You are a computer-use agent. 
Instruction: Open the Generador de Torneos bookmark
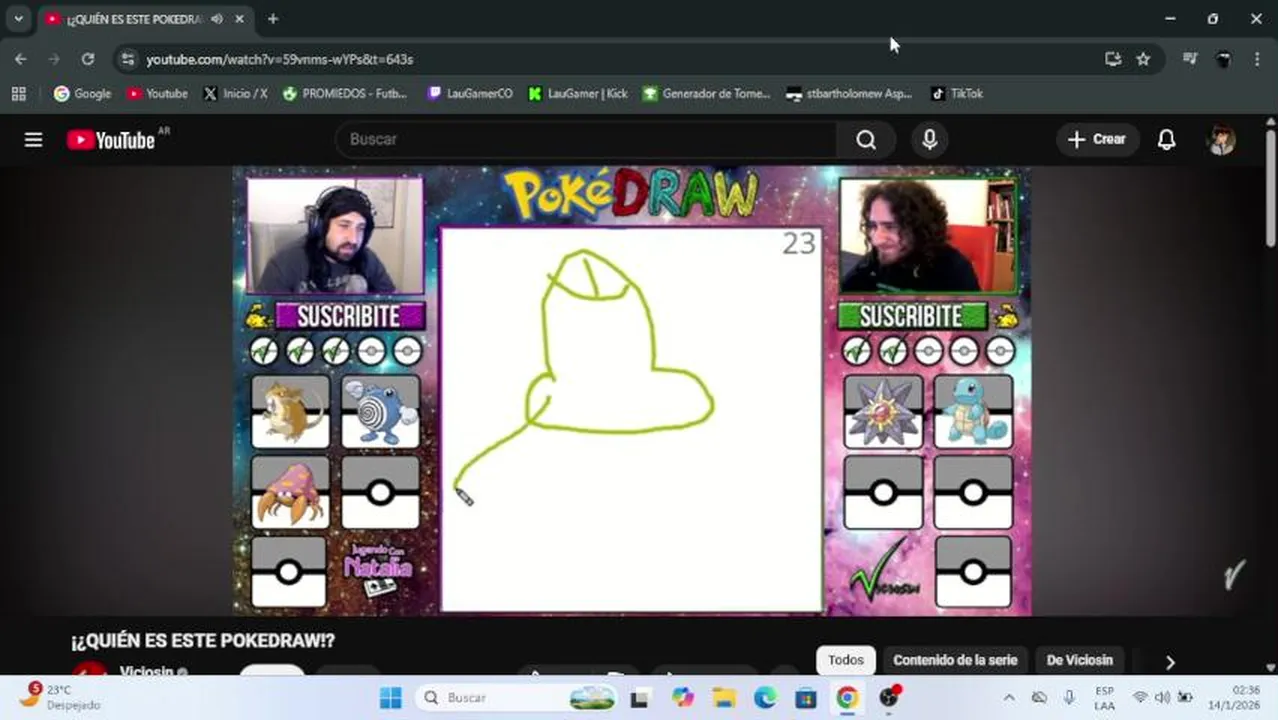tap(706, 94)
